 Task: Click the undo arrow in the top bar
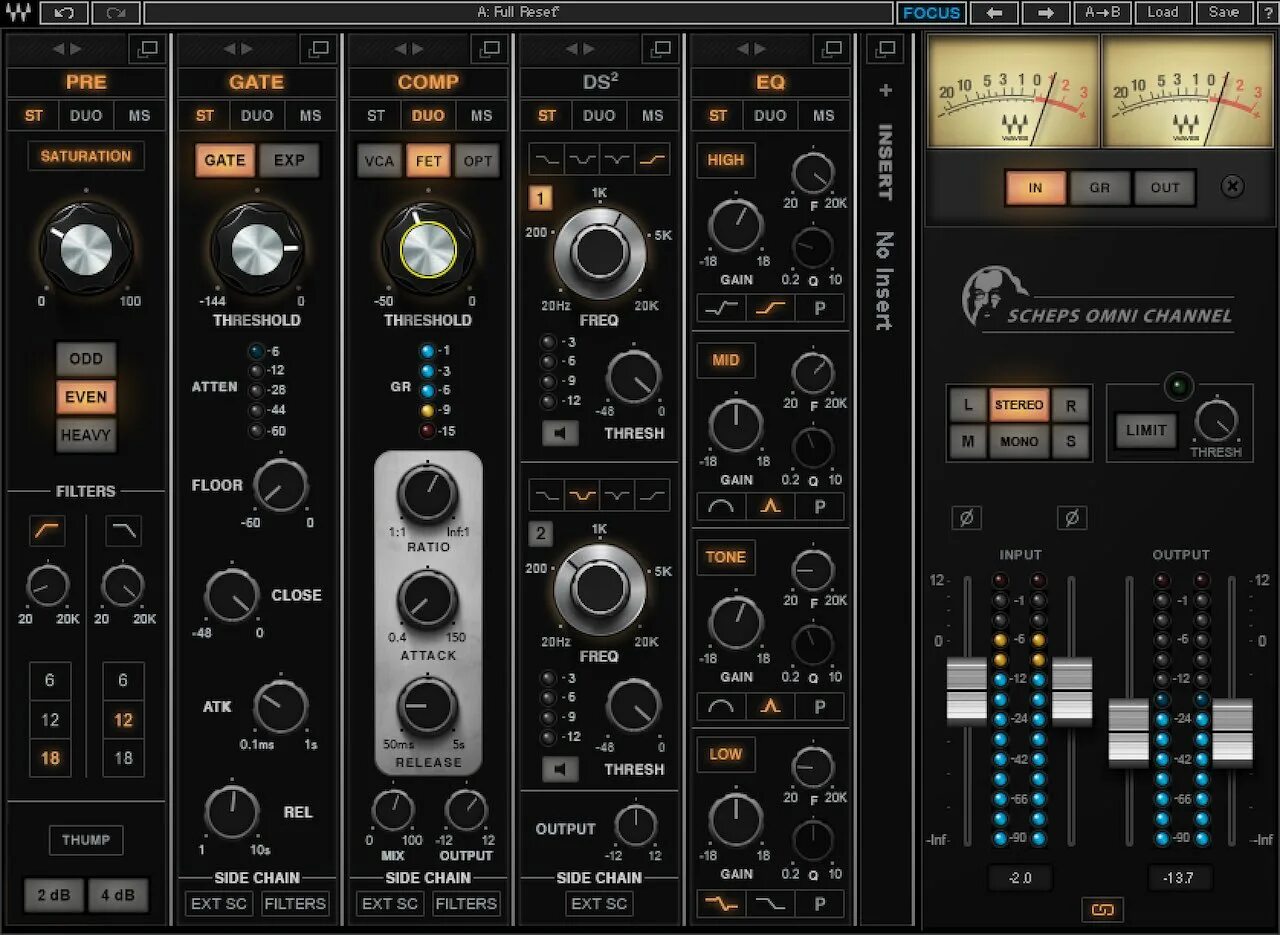tap(65, 13)
